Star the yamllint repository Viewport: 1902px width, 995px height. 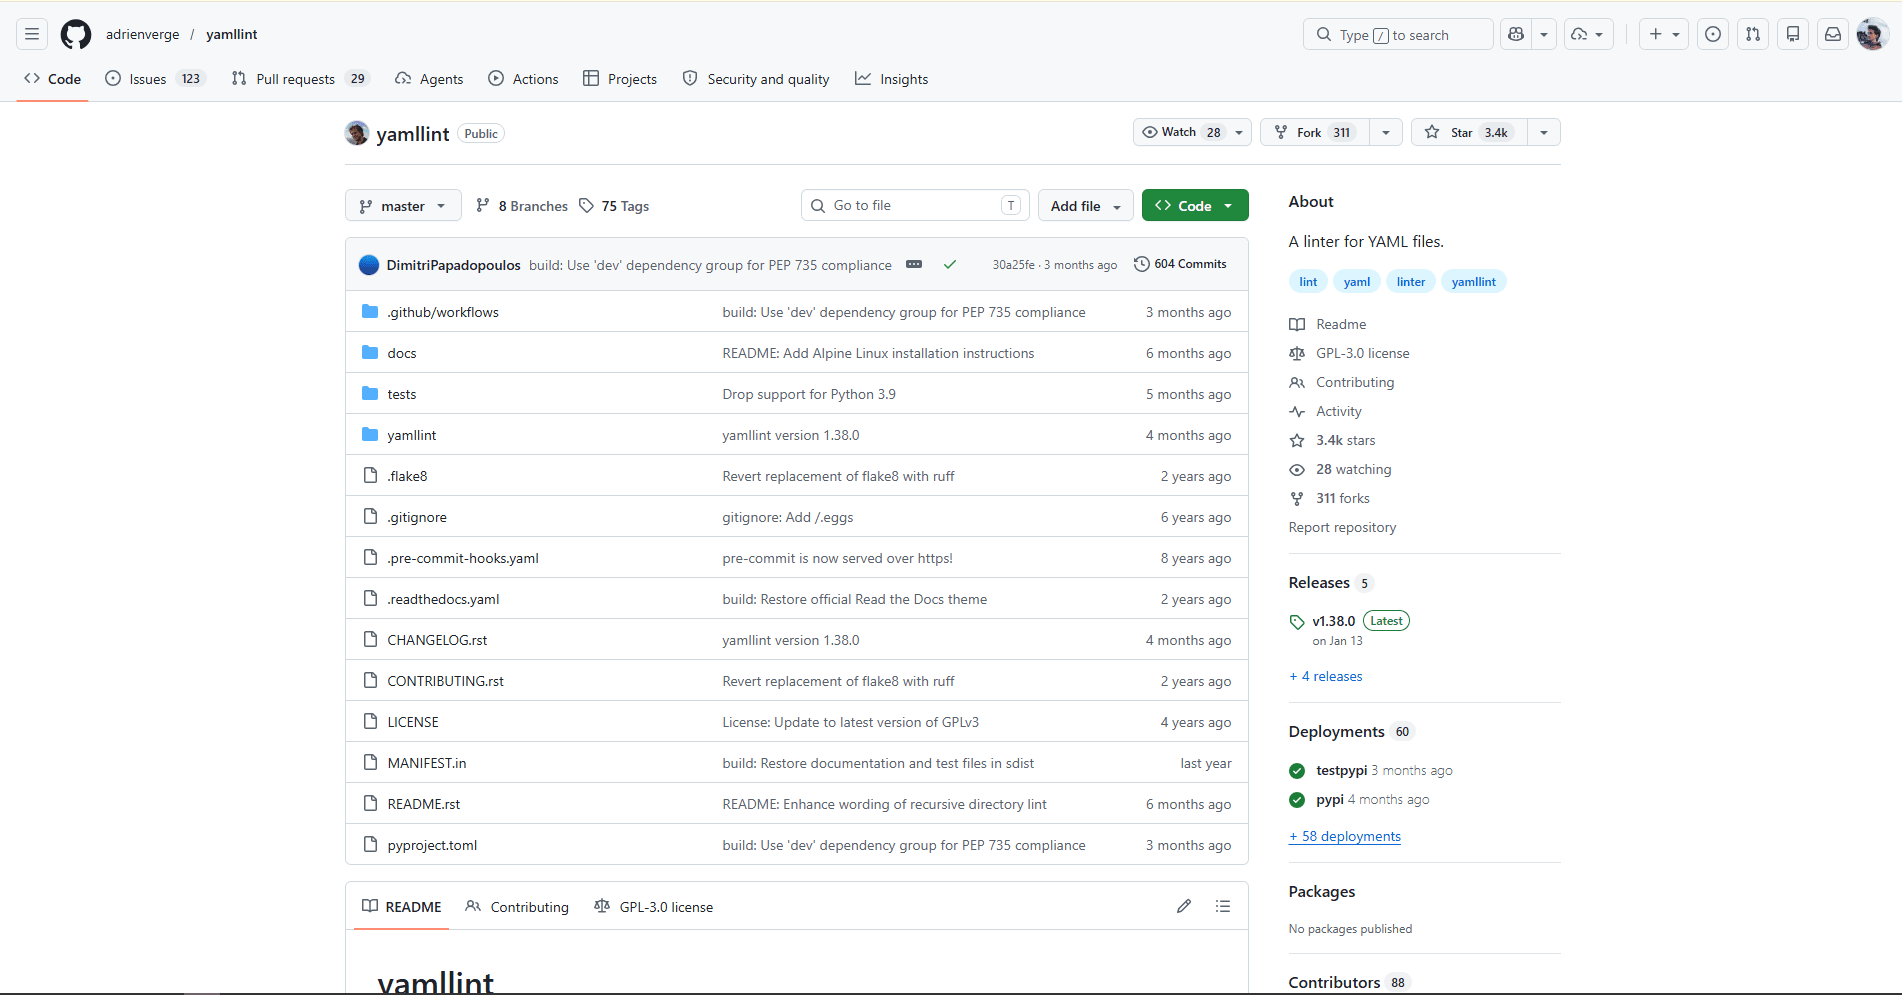pos(1469,132)
